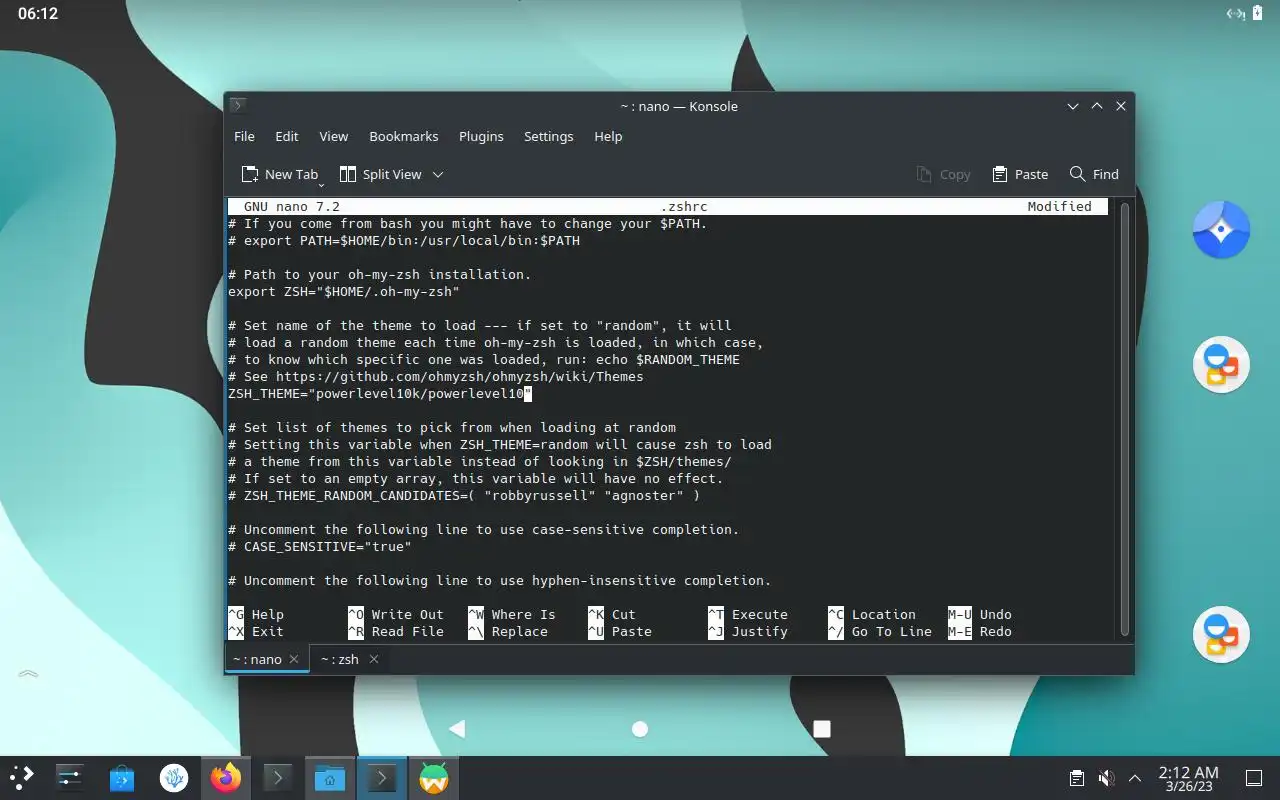The image size is (1280, 800).
Task: Click the '# CASE_SENSITIVE="true"' line
Action: (319, 547)
